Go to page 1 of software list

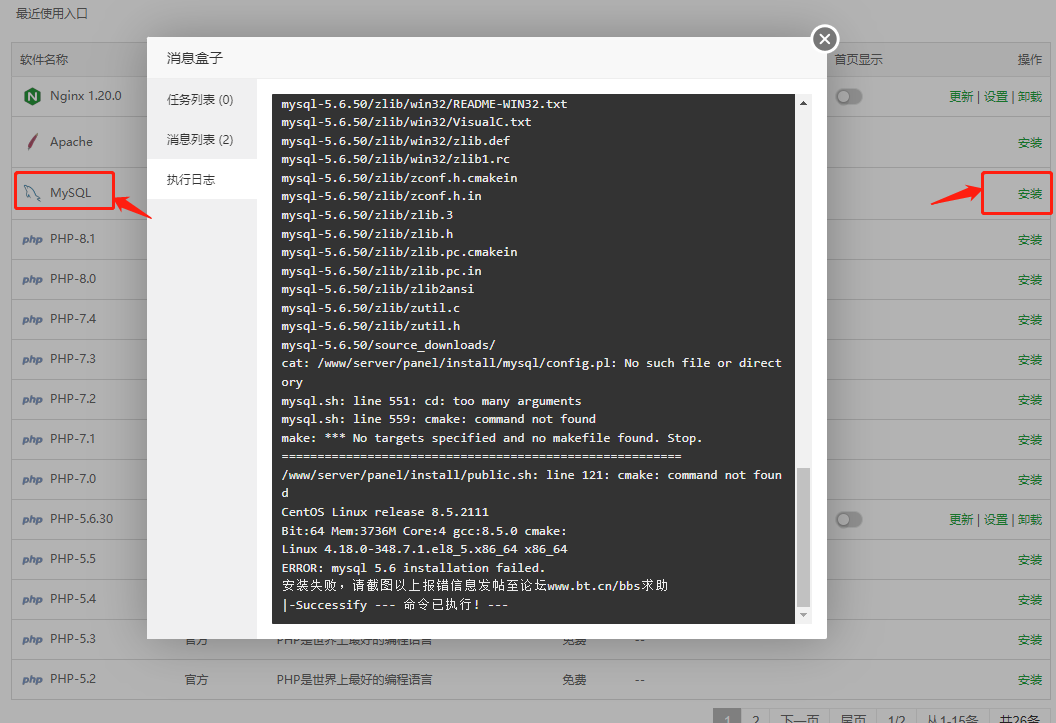pyautogui.click(x=727, y=718)
